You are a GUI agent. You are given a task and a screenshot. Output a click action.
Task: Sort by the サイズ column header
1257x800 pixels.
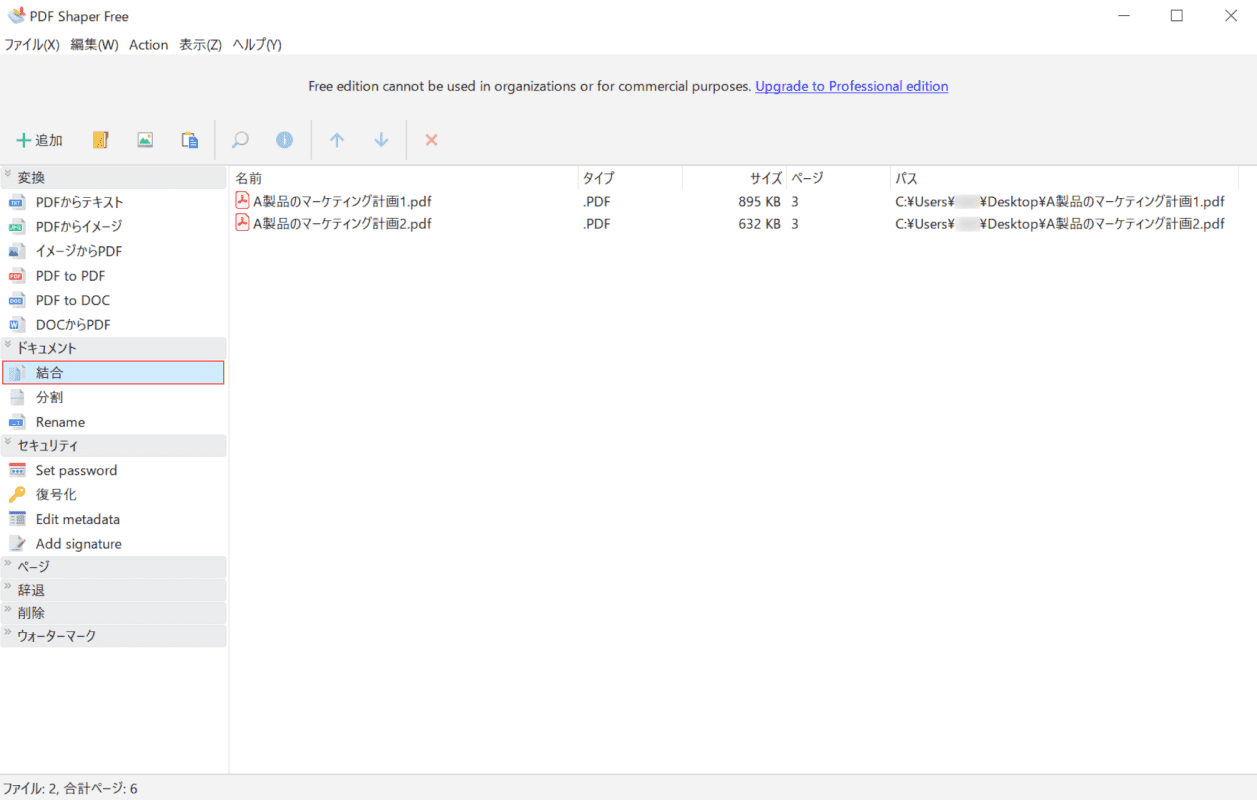click(735, 178)
